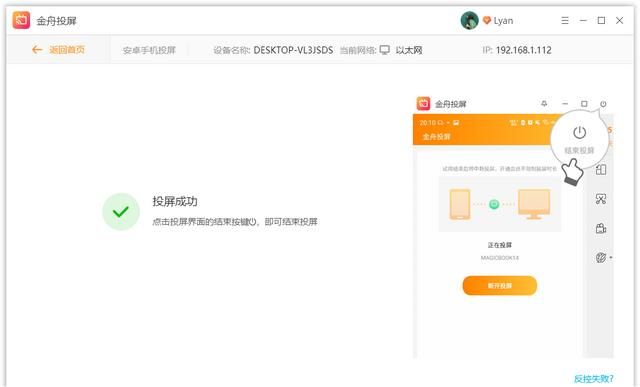640x387 pixels.
Task: Click the scissors screenshot icon in preview sidebar
Action: click(x=601, y=199)
